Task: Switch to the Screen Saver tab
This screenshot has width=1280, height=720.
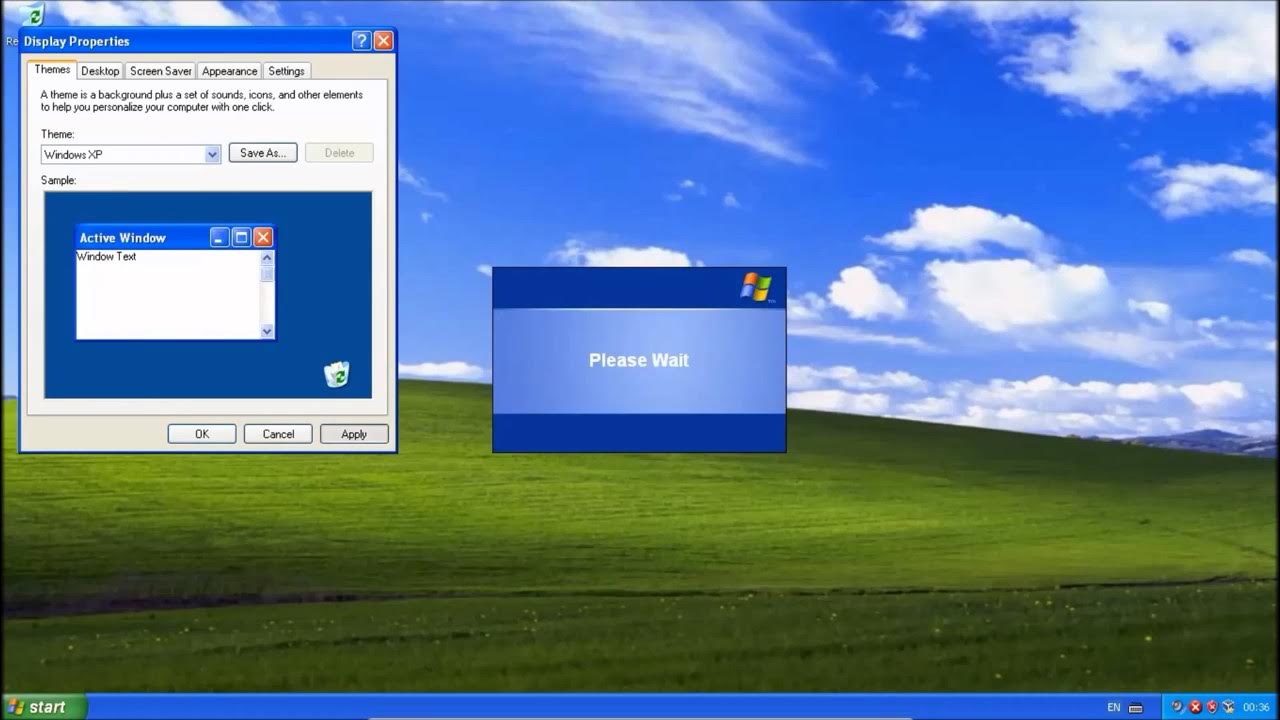Action: (161, 71)
